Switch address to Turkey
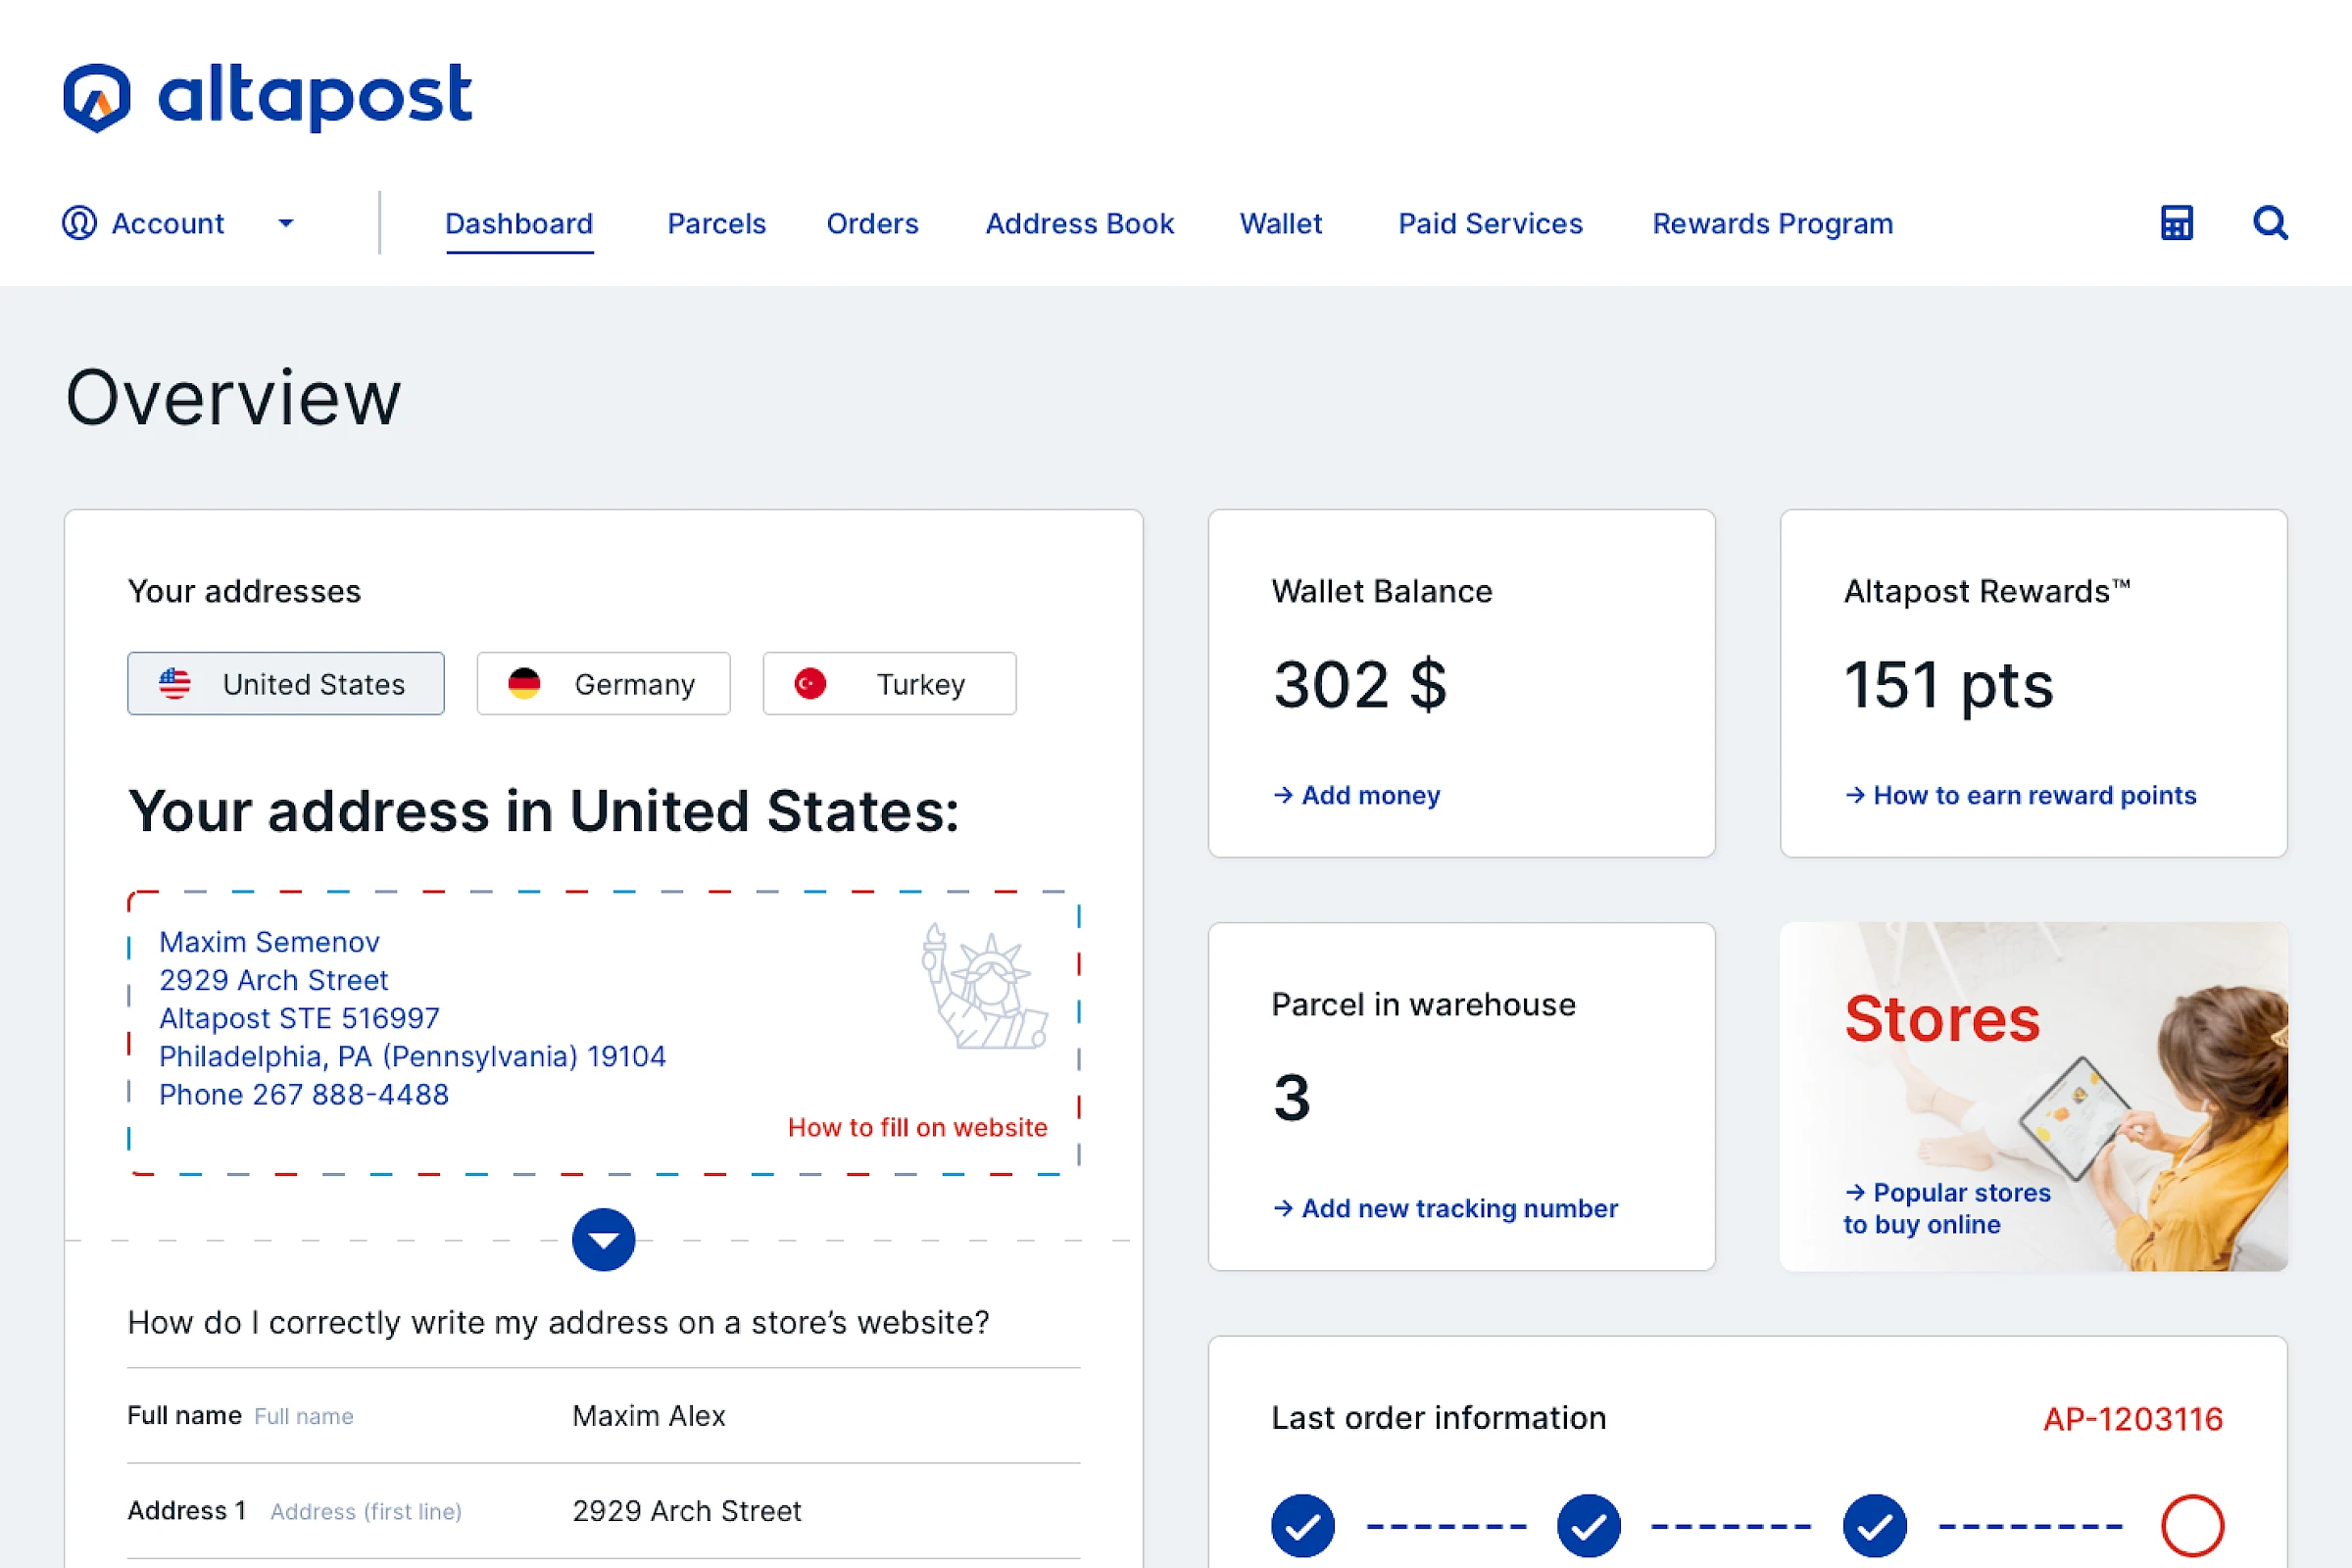2352x1568 pixels. [888, 684]
